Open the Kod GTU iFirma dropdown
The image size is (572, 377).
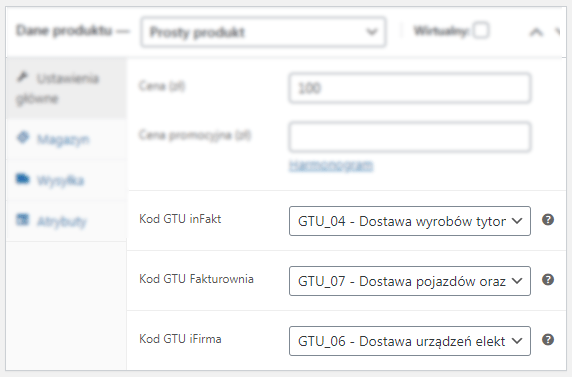click(410, 341)
